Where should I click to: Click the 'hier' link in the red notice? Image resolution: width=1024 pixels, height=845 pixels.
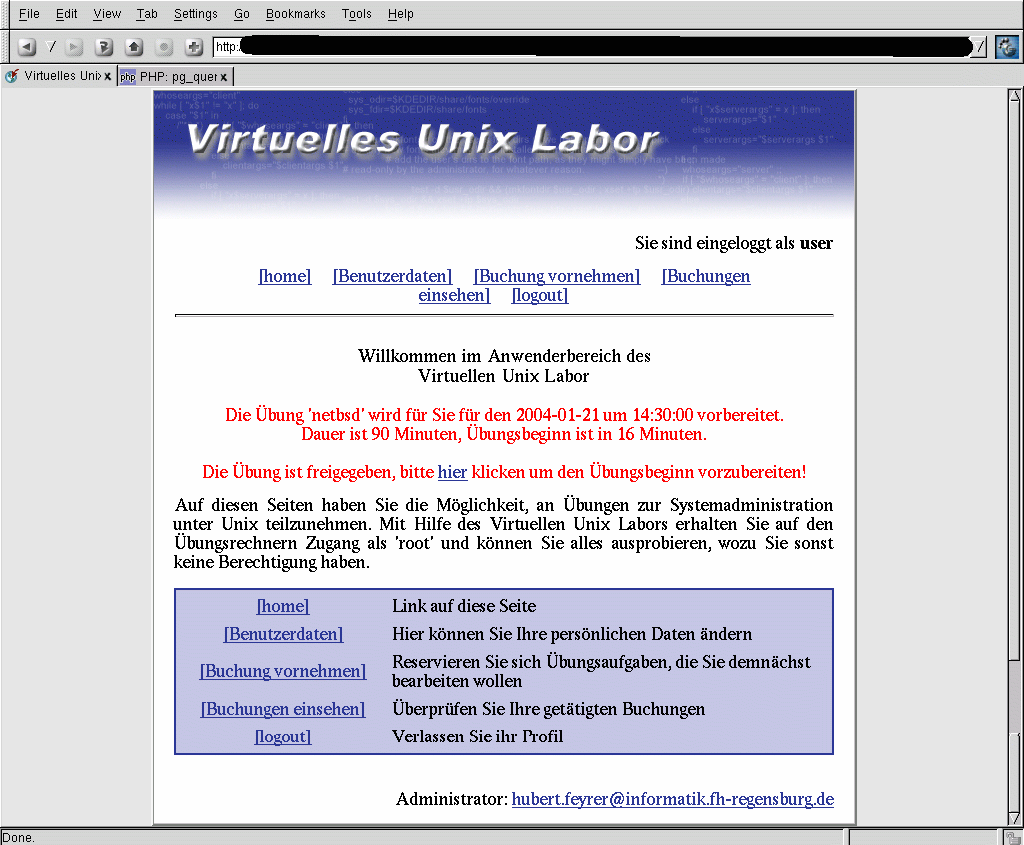click(453, 472)
